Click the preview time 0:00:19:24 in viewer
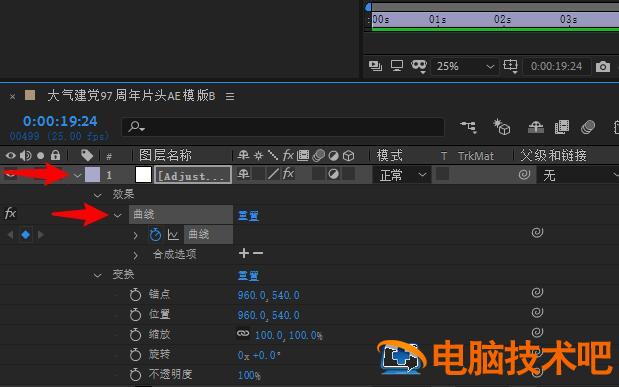This screenshot has height=387, width=619. pos(556,66)
